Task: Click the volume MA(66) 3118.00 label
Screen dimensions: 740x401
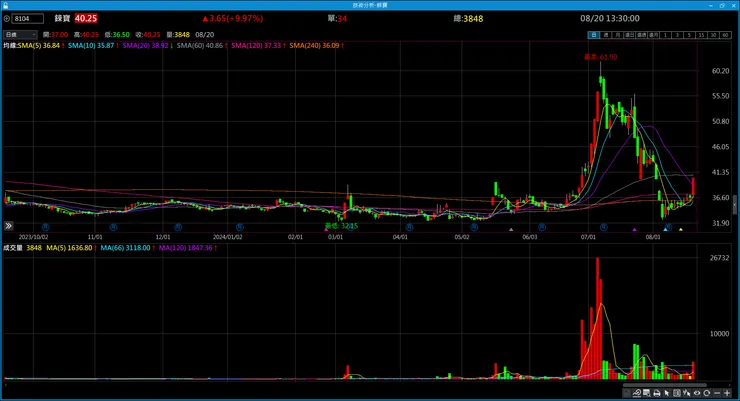Action: click(127, 248)
